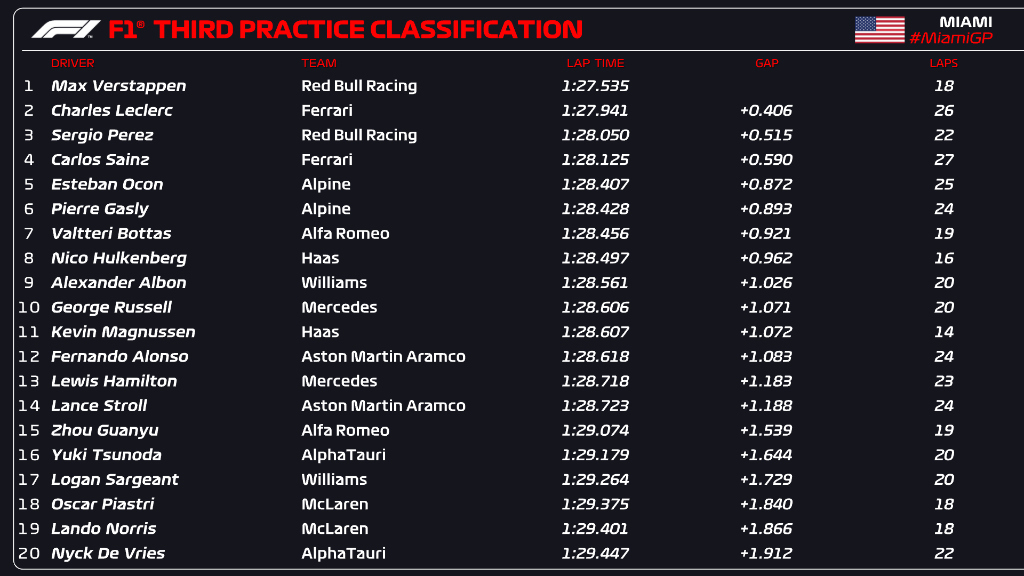Click the +1.912 gap value
This screenshot has height=576, width=1024.
(x=766, y=553)
